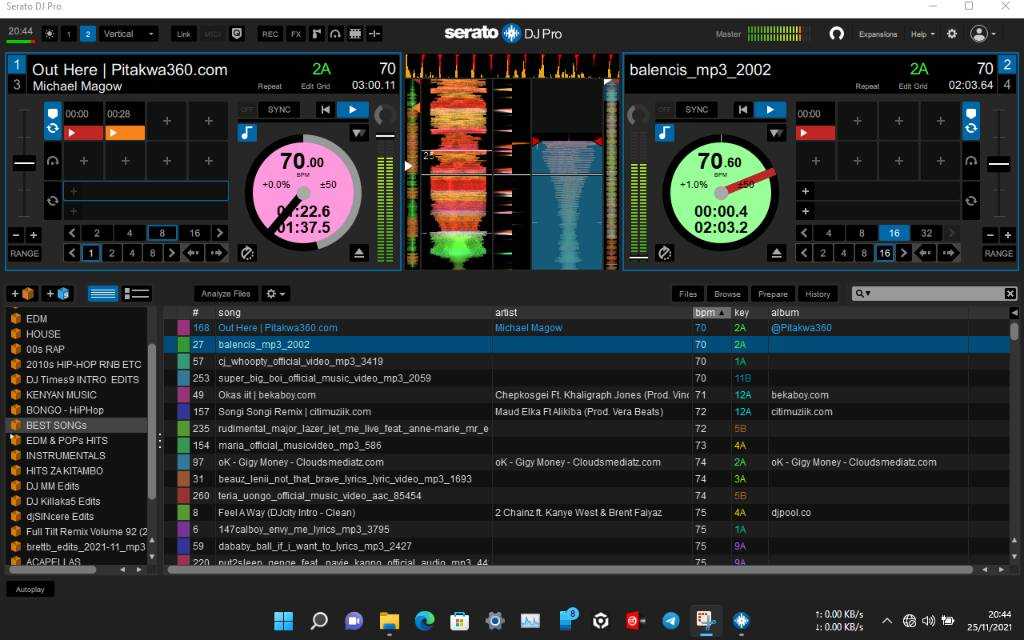Show next auto loop sizes on deck 1
1024x640 pixels.
(x=220, y=232)
